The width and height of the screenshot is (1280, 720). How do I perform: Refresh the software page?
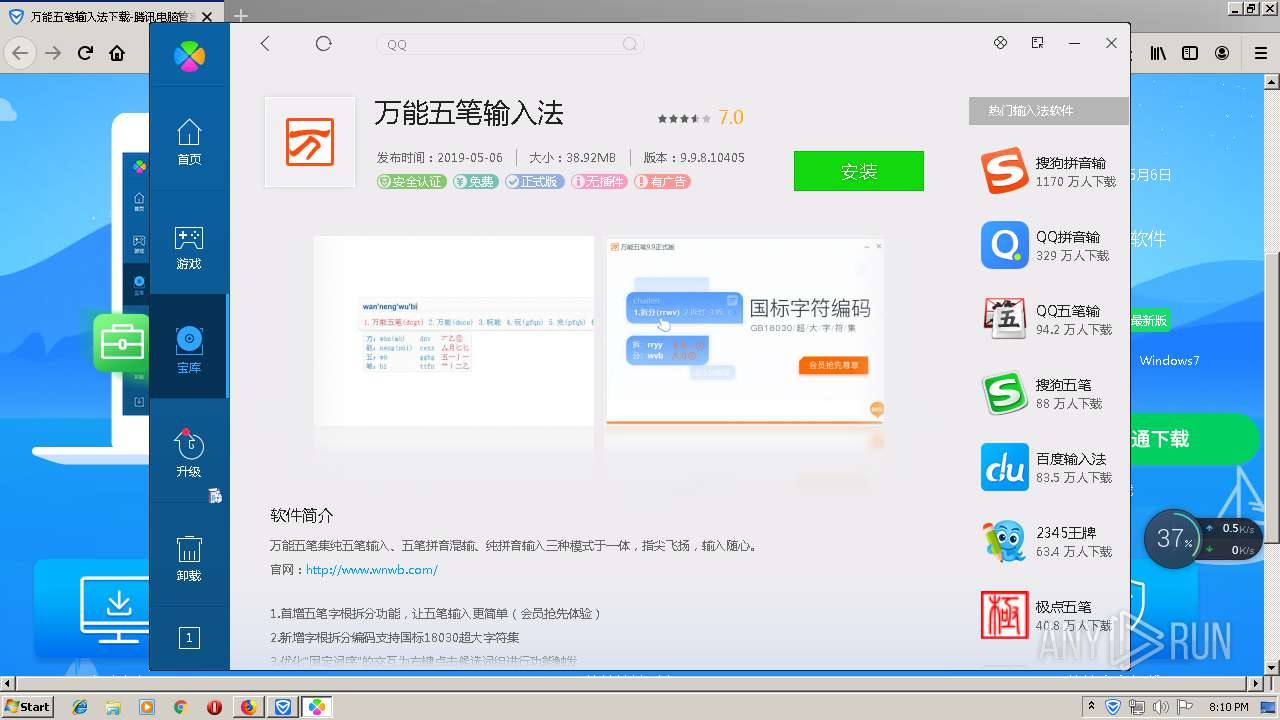tap(323, 43)
